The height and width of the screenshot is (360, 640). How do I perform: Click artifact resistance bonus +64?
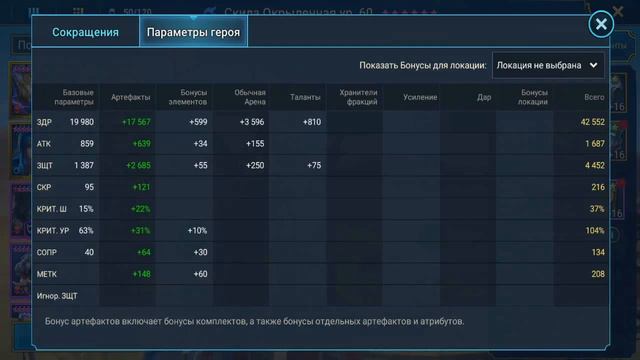[143, 252]
